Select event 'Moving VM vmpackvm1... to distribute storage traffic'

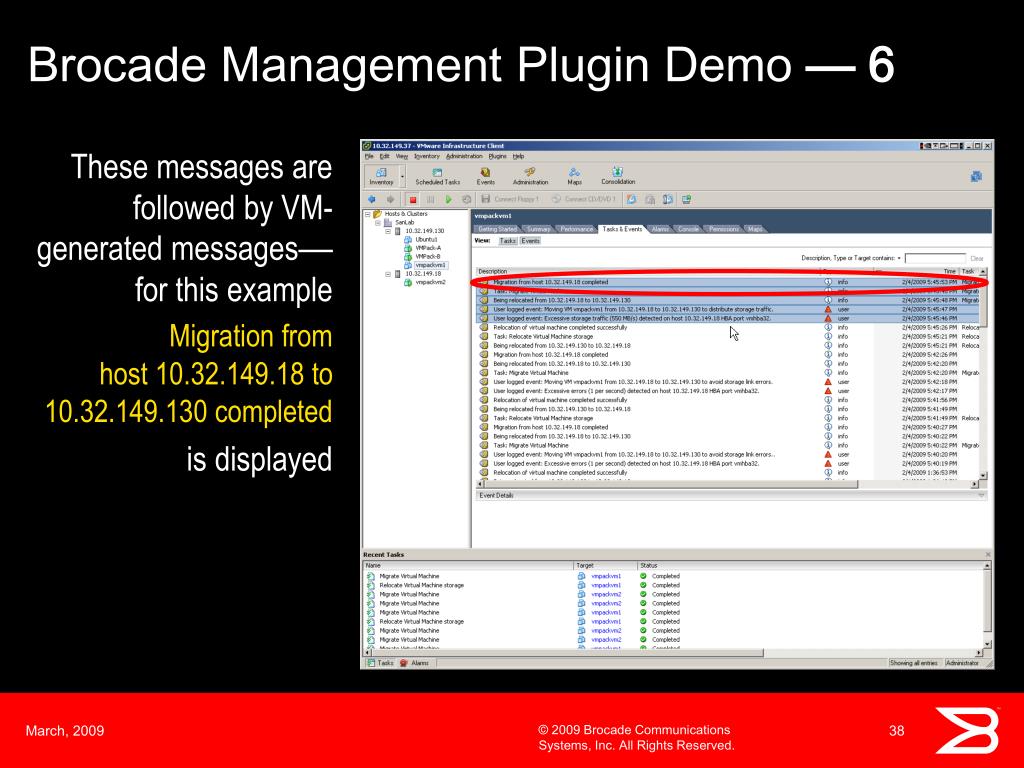click(728, 310)
